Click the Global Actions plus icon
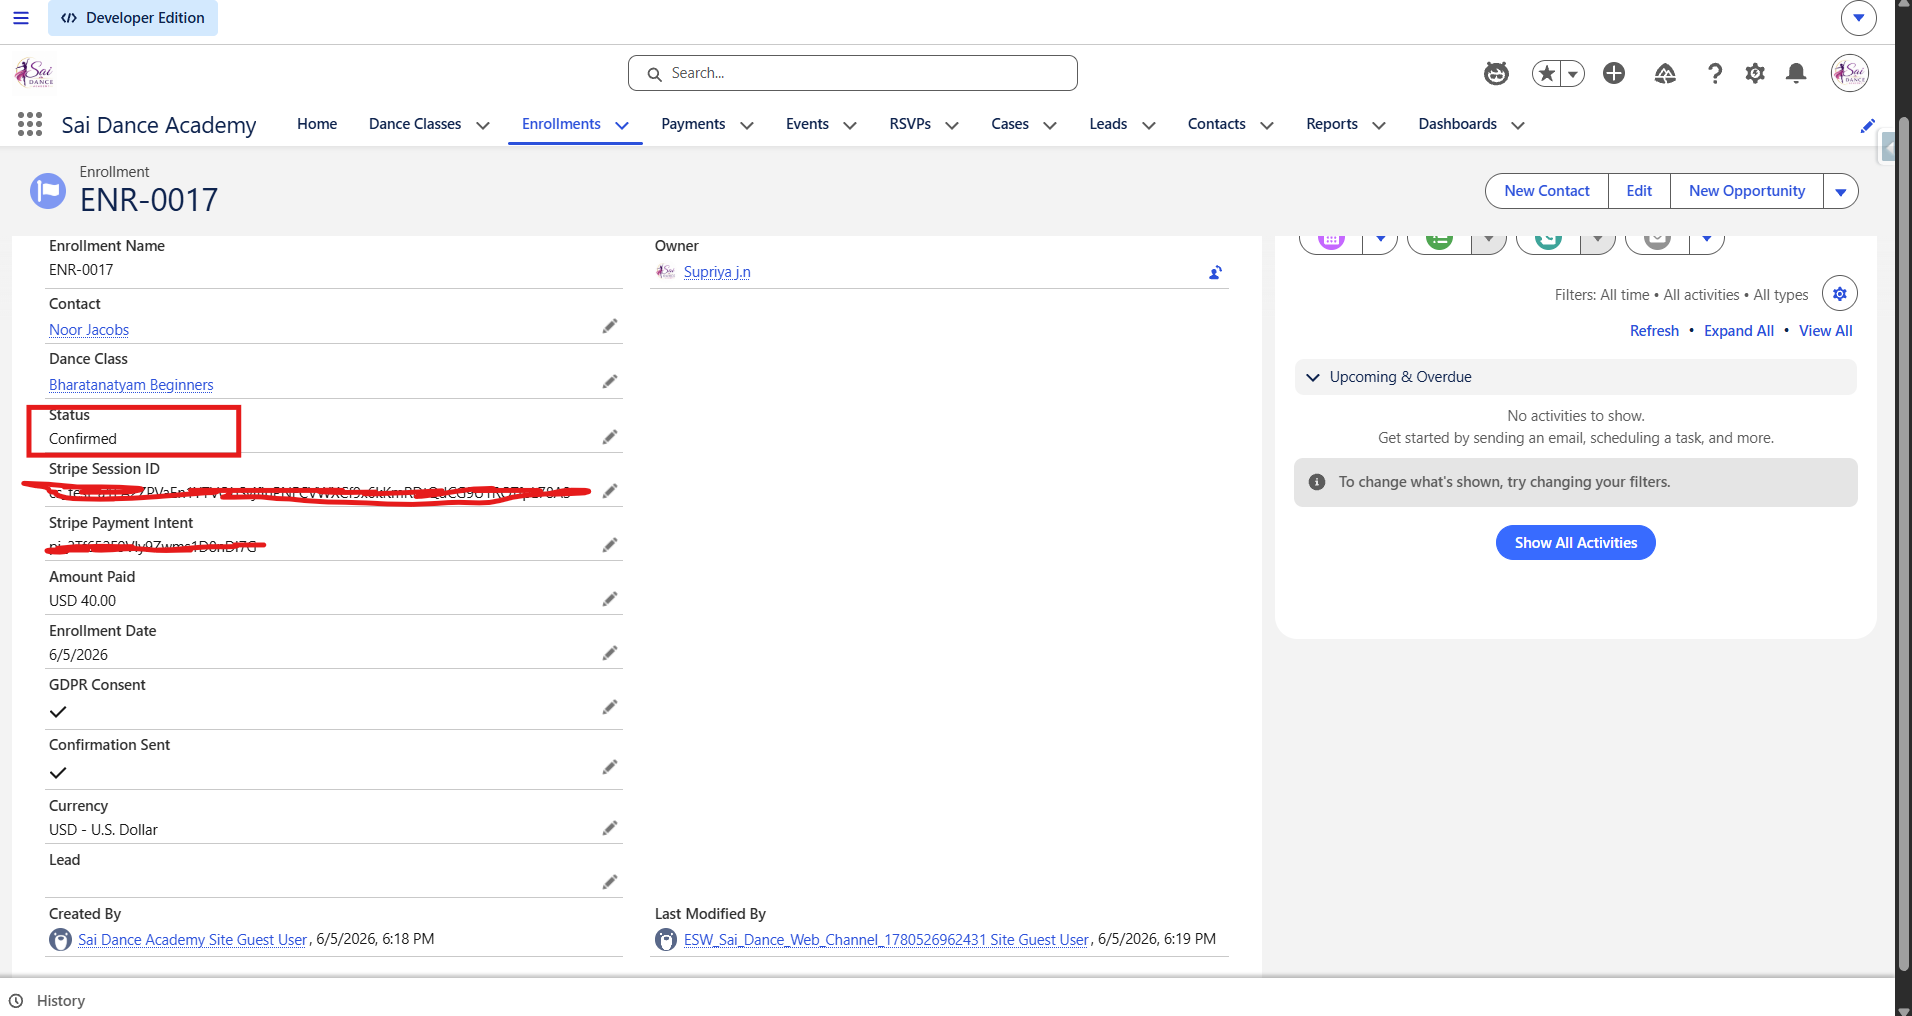 coord(1614,73)
